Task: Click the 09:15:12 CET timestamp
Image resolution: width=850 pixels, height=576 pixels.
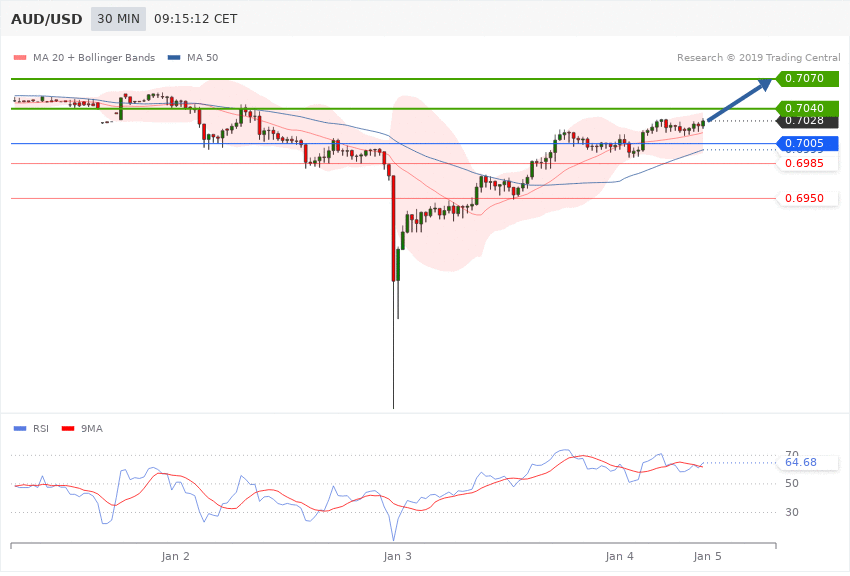Action: point(196,19)
